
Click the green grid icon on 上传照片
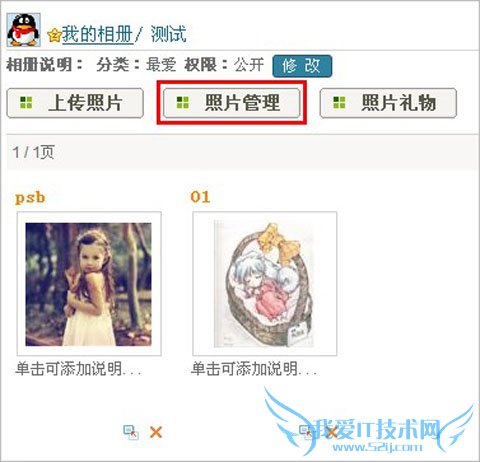coord(26,103)
